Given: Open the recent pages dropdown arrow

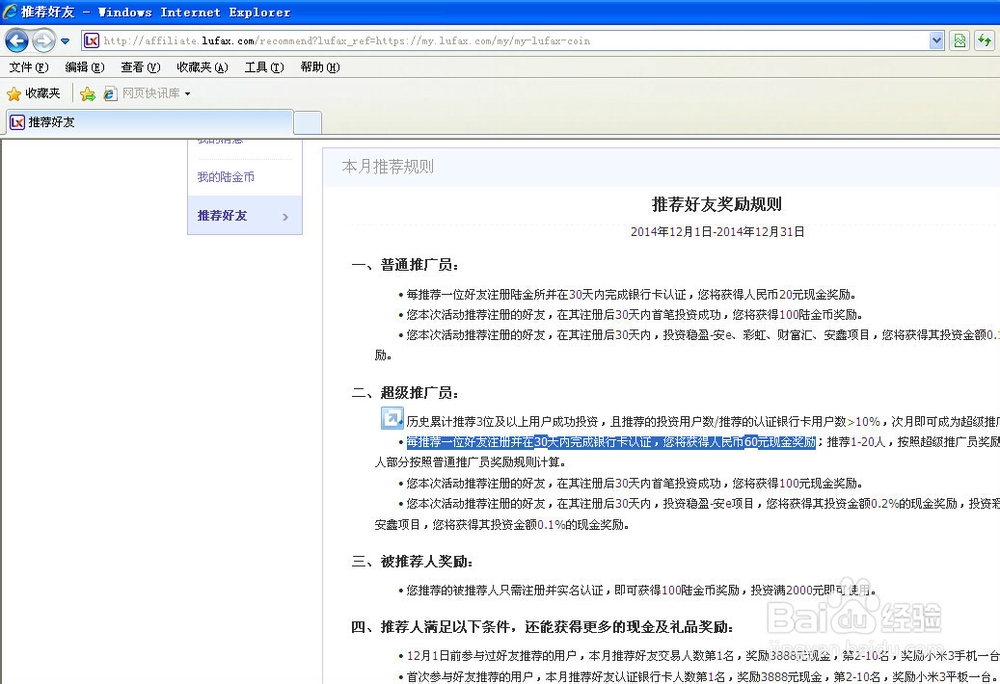Looking at the screenshot, I should coord(65,41).
